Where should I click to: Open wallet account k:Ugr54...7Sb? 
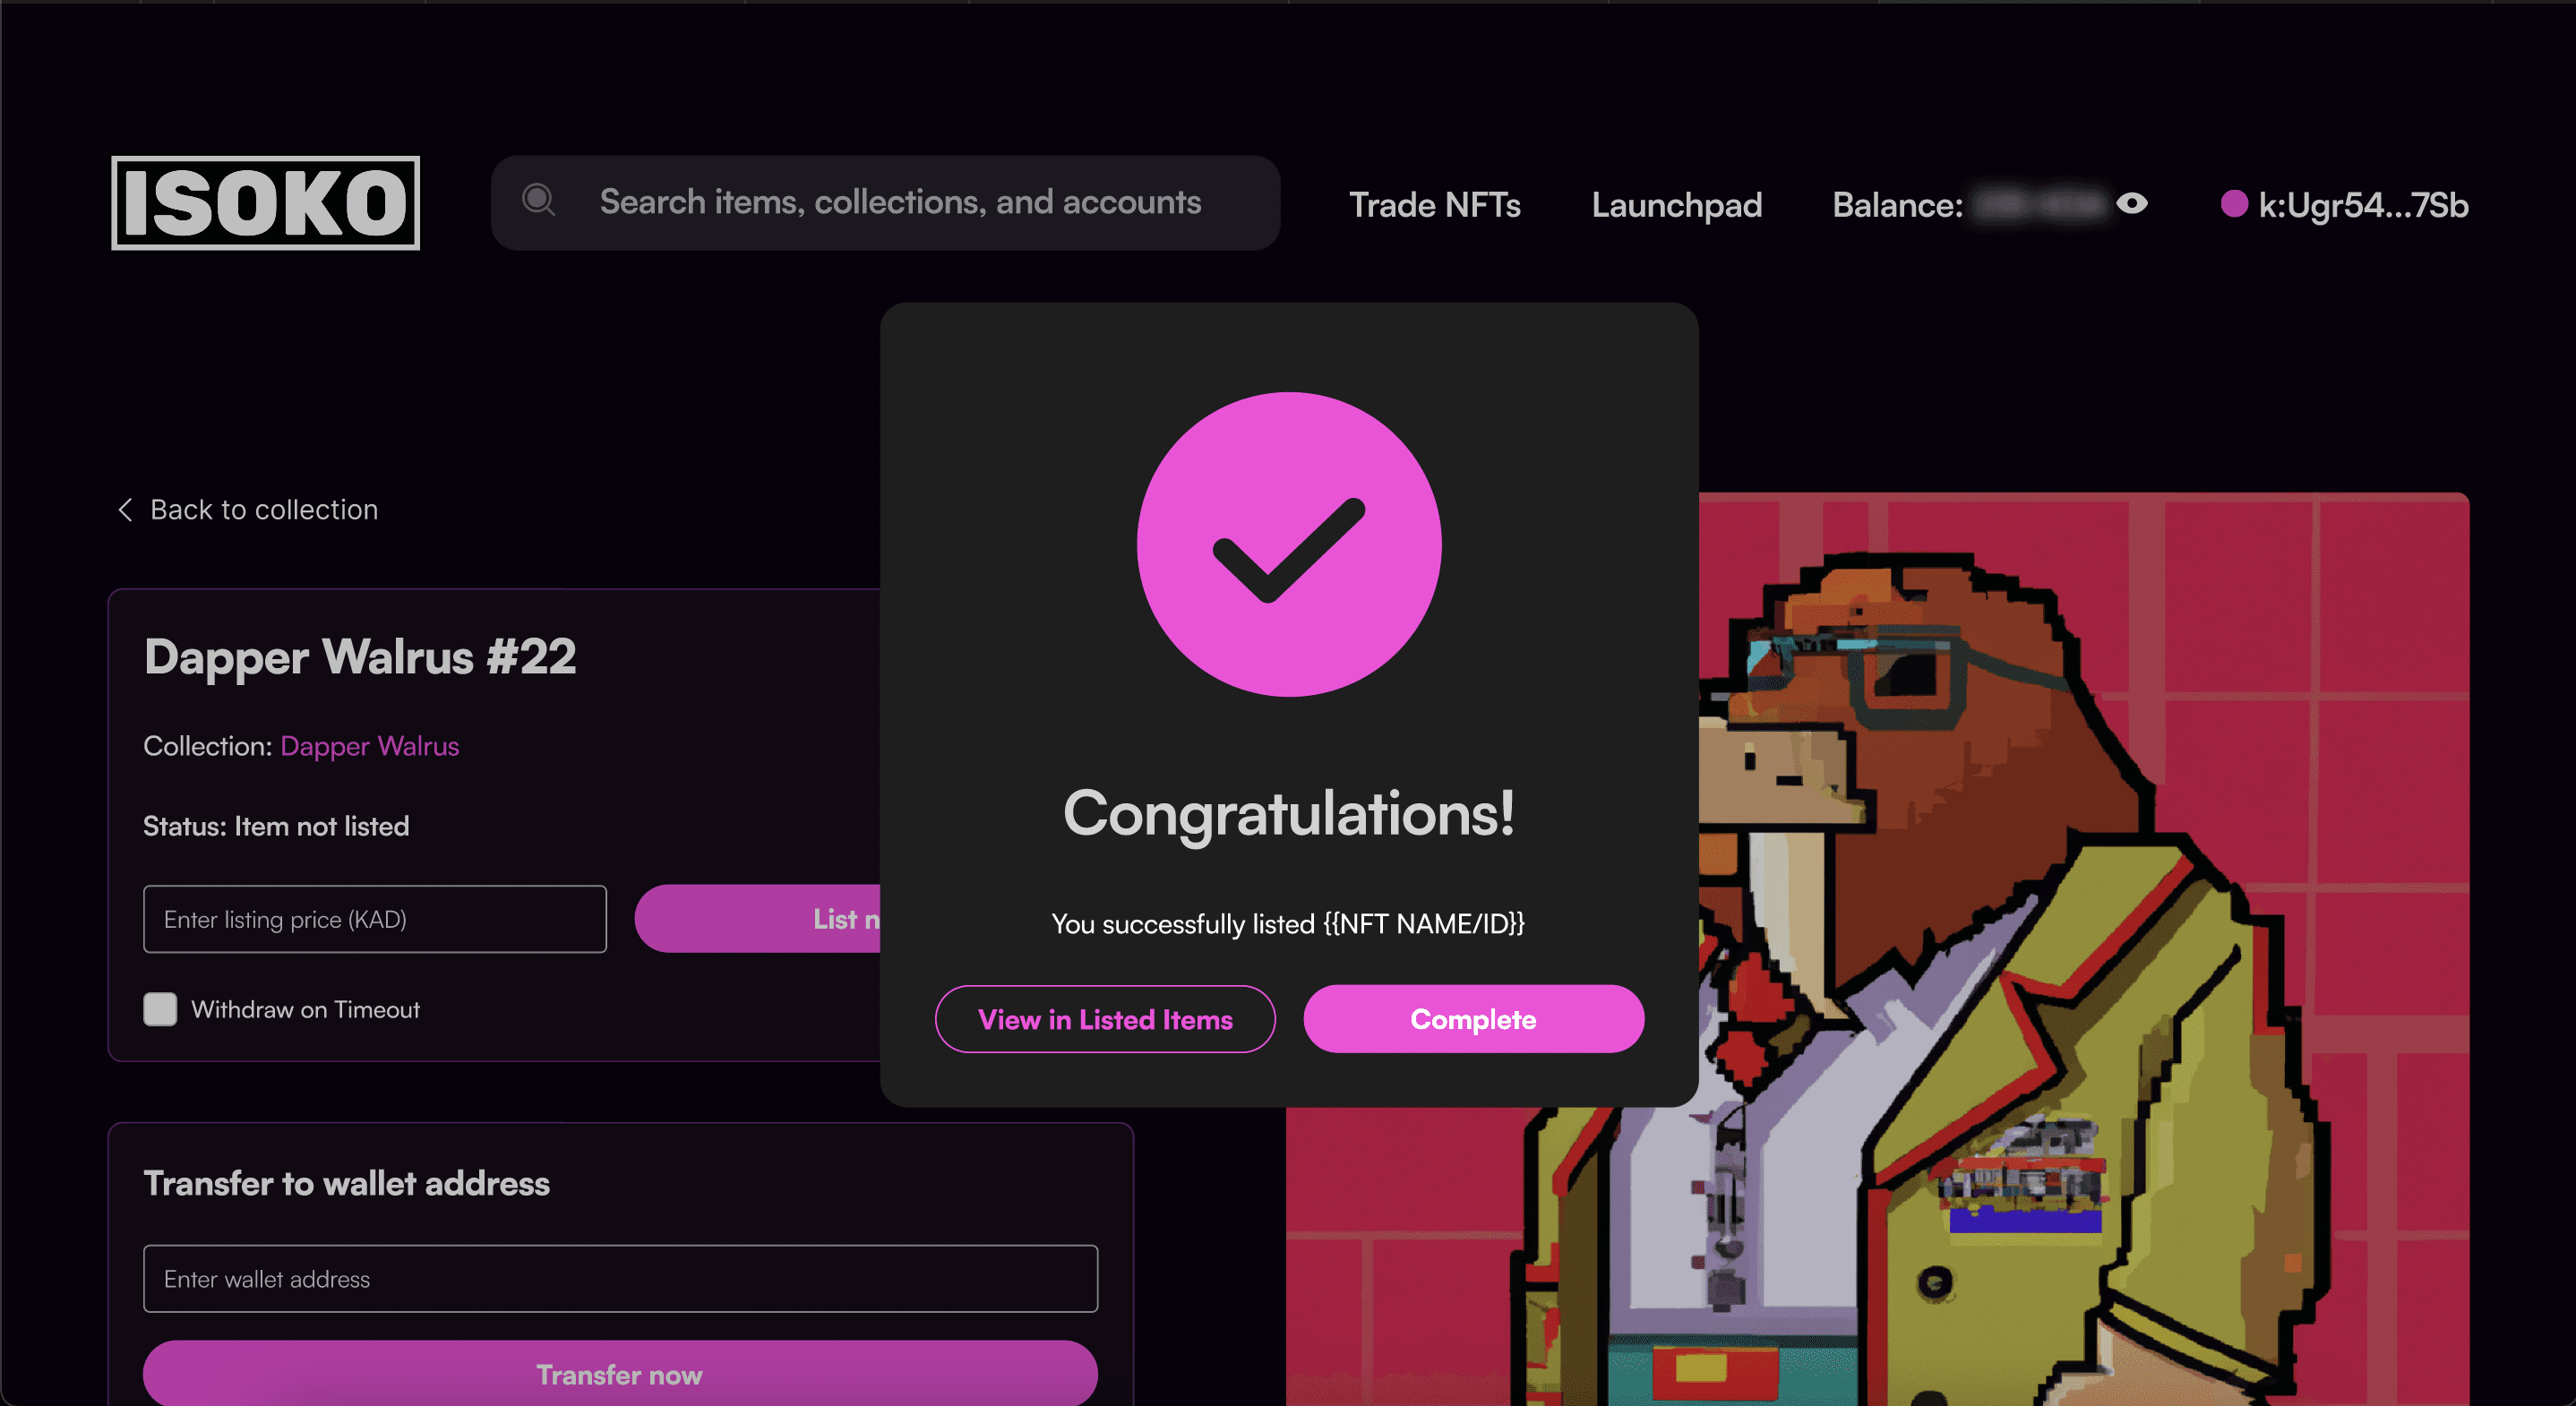tap(2363, 205)
